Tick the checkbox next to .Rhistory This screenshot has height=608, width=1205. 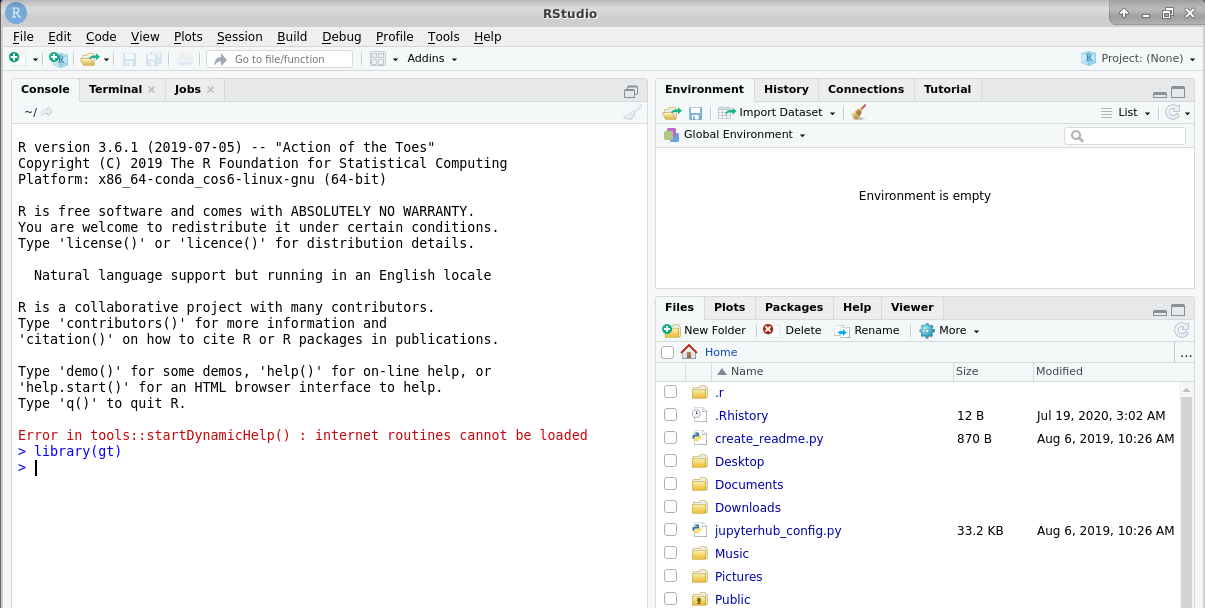670,415
